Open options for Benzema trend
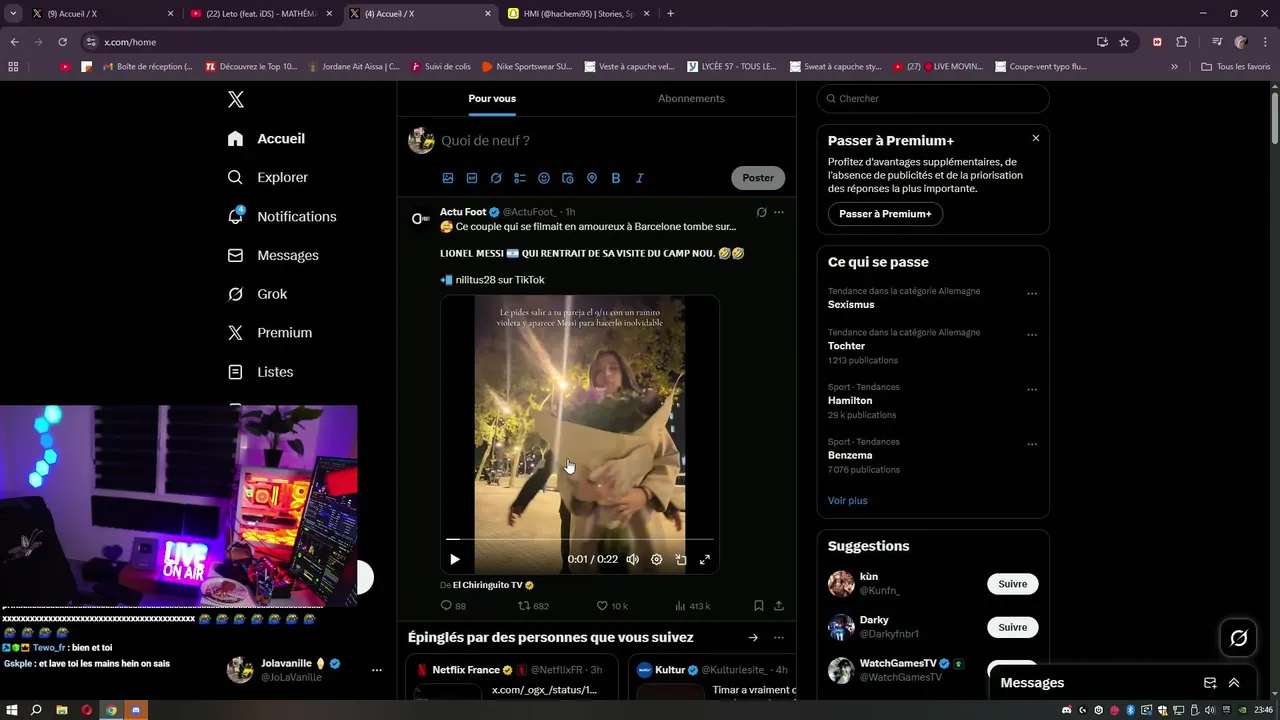This screenshot has height=720, width=1280. coord(1032,445)
